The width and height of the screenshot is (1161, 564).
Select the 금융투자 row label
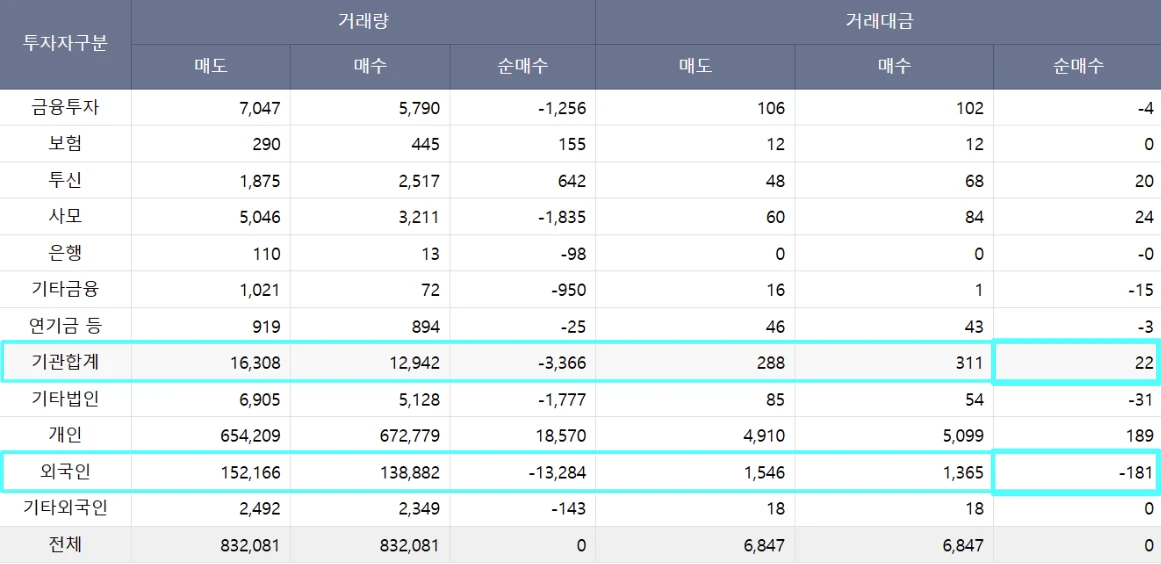click(65, 107)
